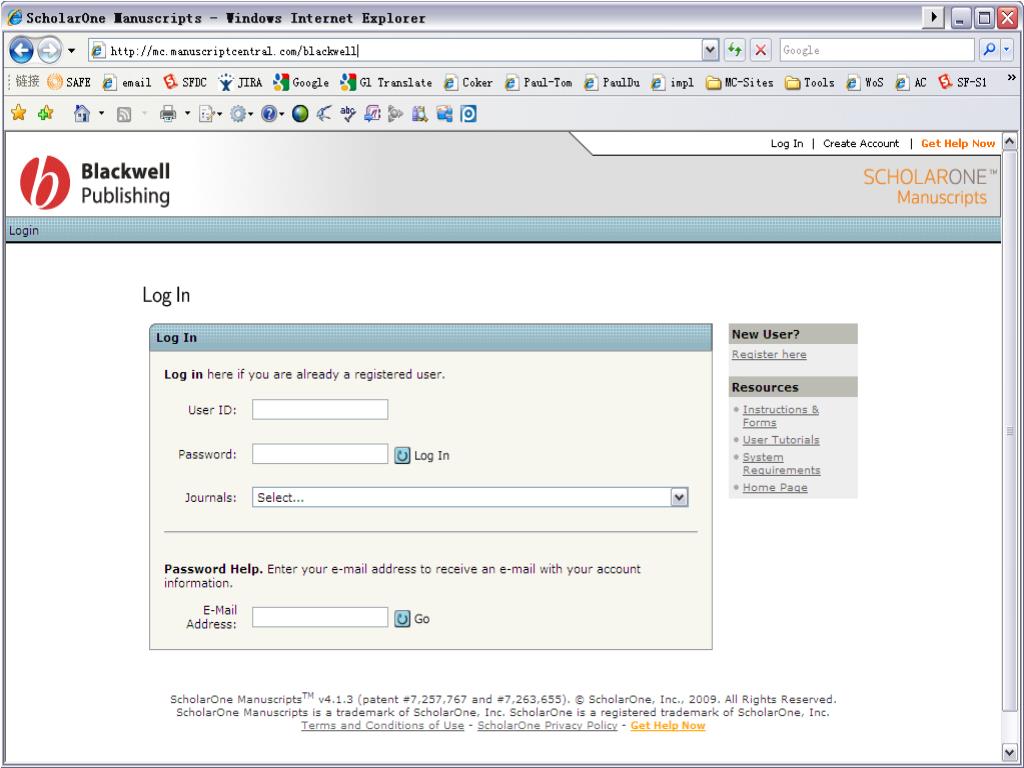Screen dimensions: 1024x768
Task: Open the impl bookmark
Action: [x=673, y=82]
